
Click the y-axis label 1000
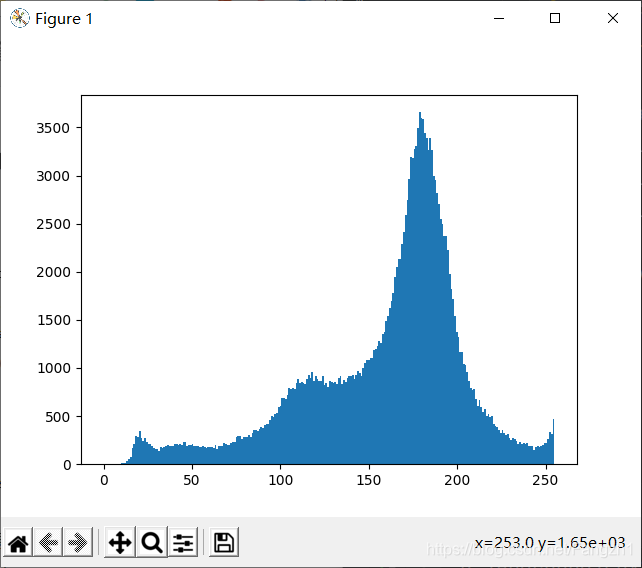pos(53,368)
